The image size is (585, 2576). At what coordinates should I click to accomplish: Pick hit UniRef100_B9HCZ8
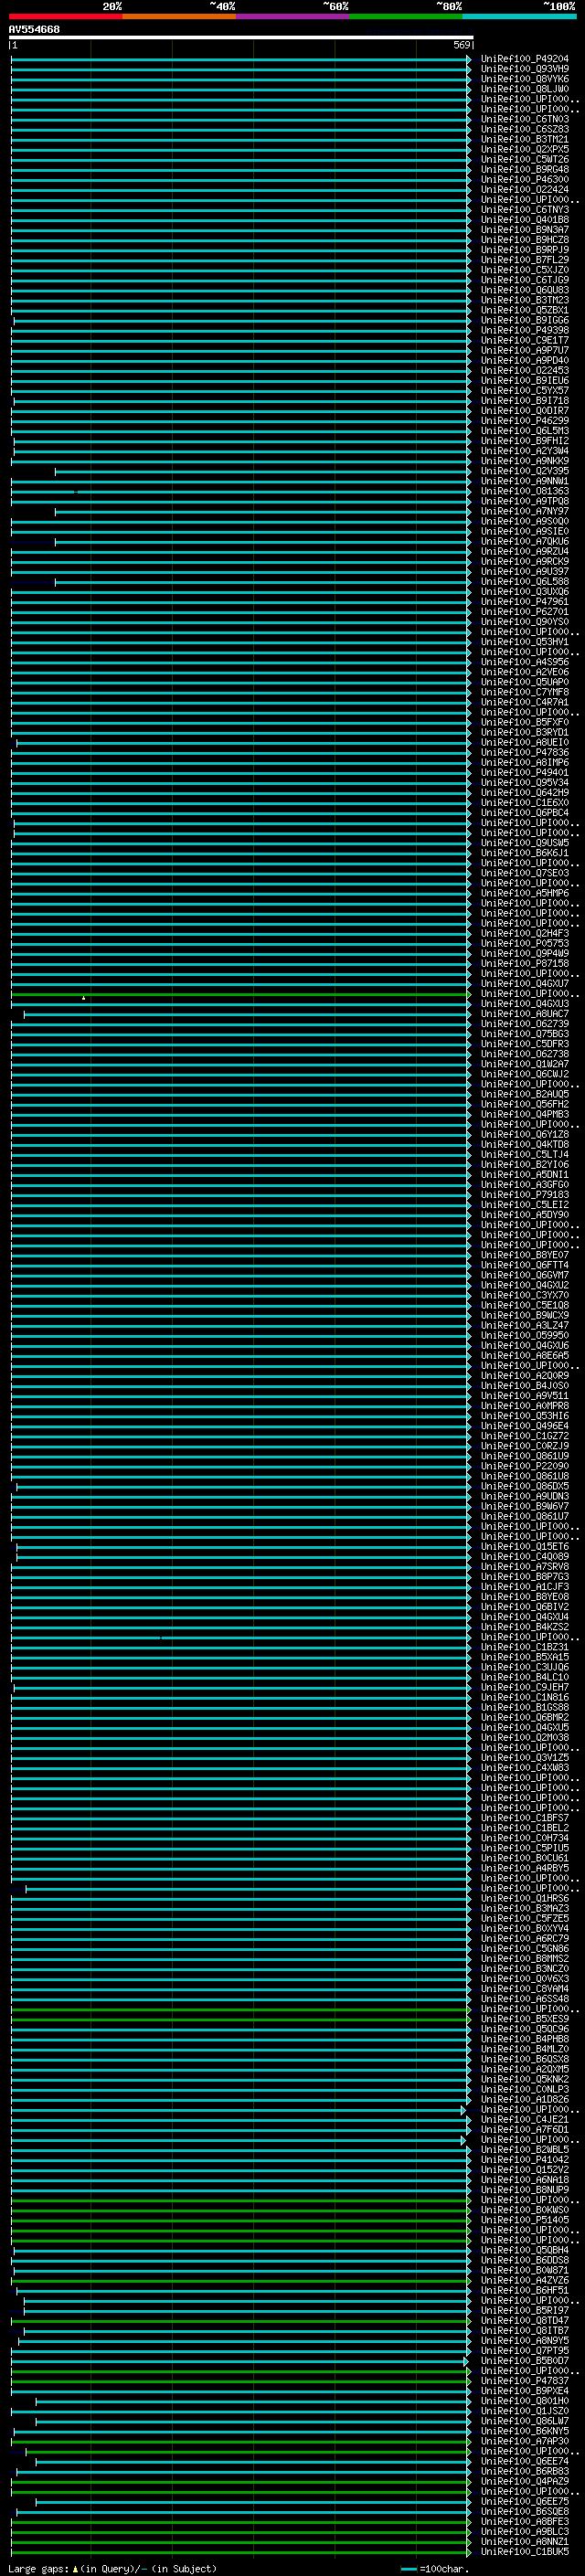click(x=524, y=240)
